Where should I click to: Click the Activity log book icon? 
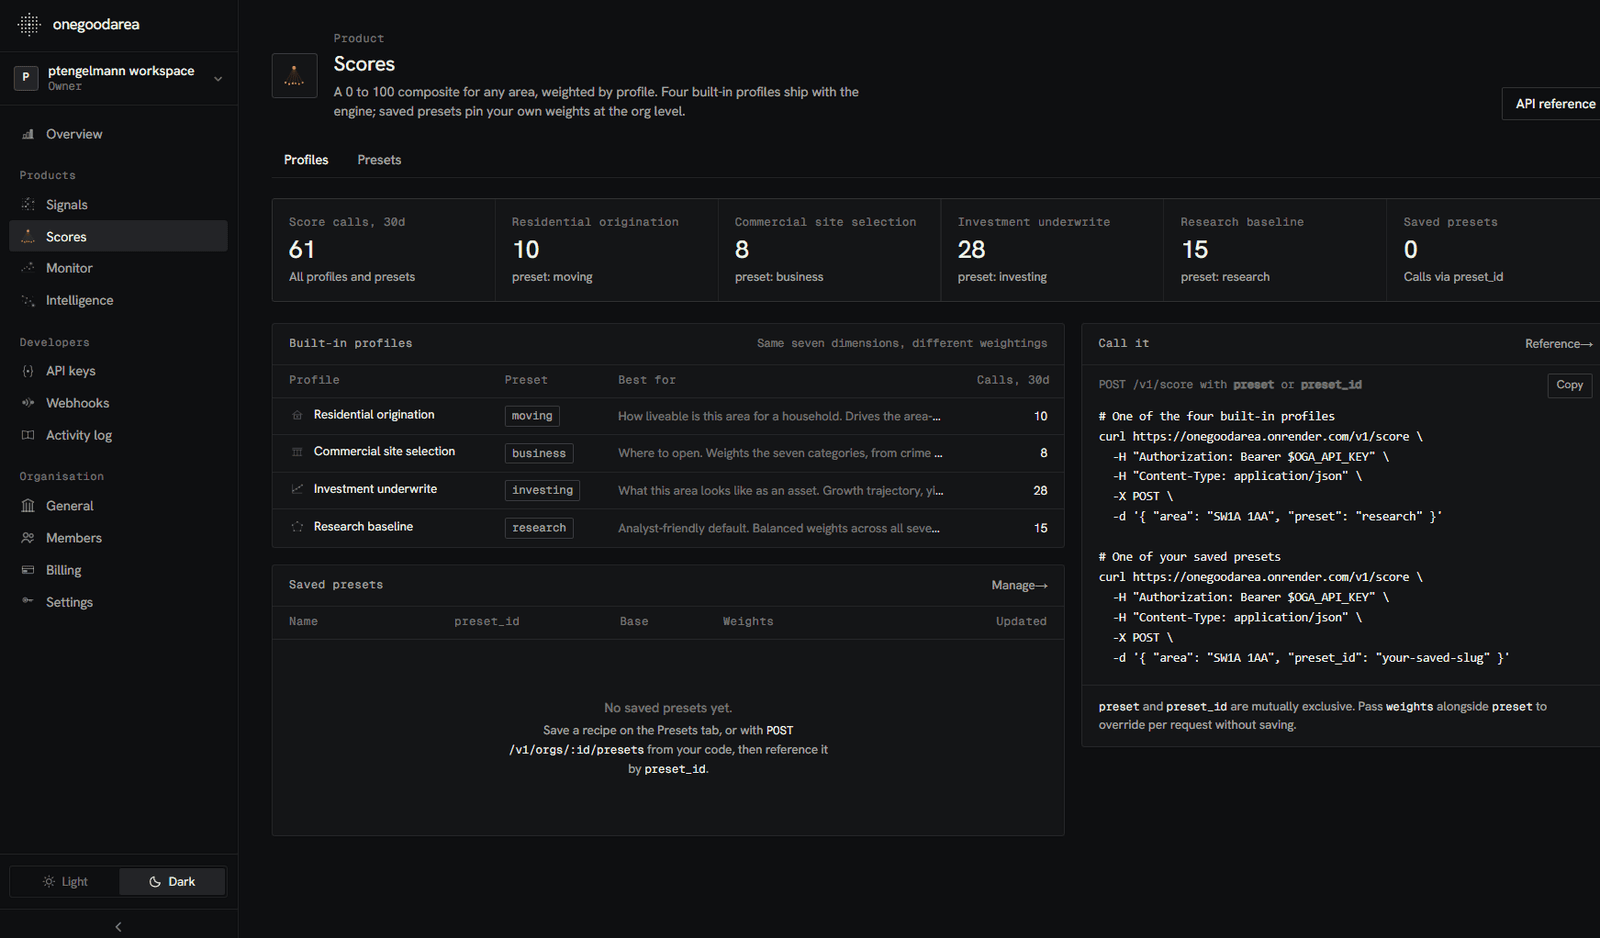(28, 435)
